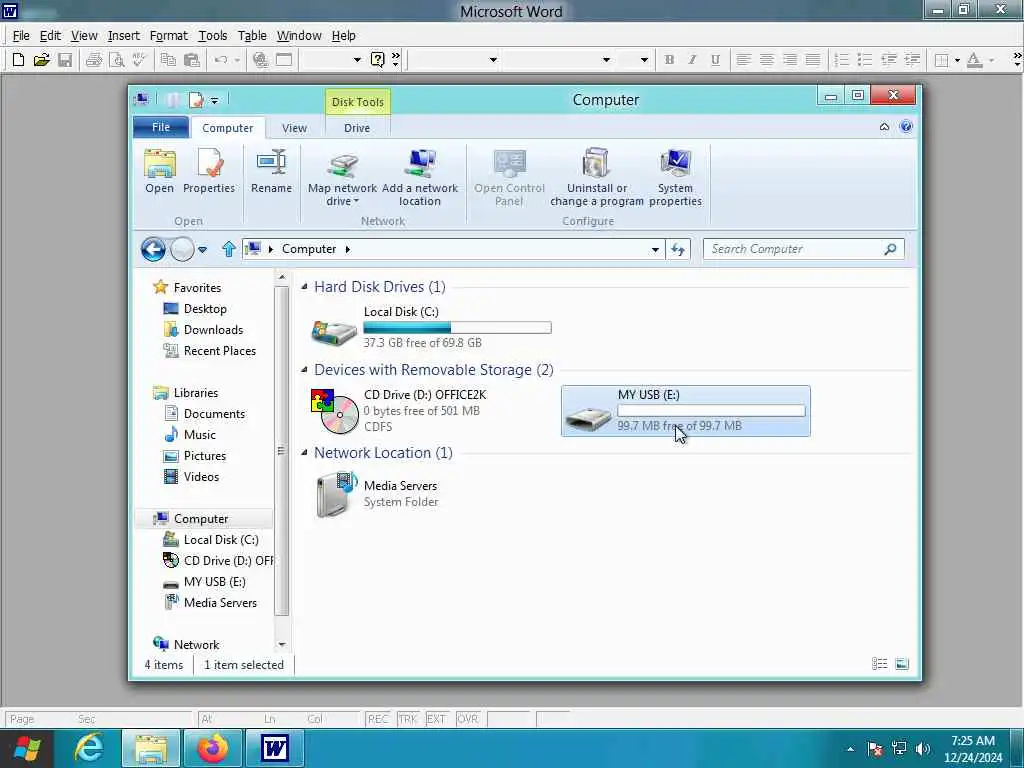Open the Font name dropdown in Word

click(x=606, y=60)
